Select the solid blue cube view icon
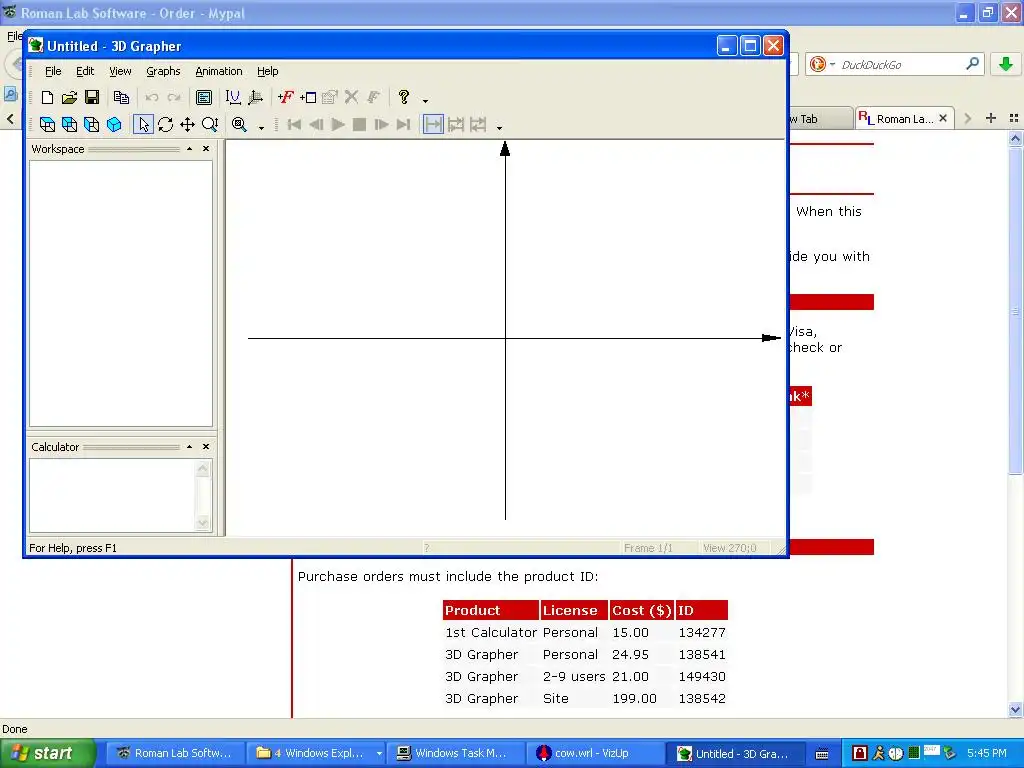 pos(114,124)
